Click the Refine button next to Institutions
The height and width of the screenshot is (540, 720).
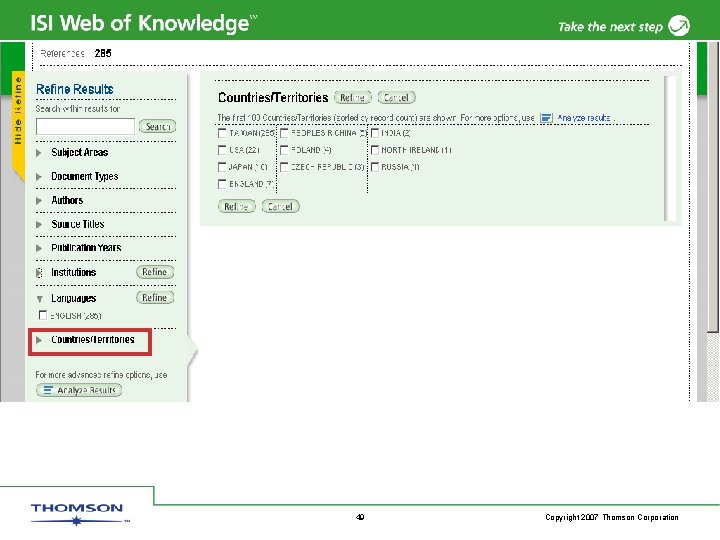pos(155,272)
